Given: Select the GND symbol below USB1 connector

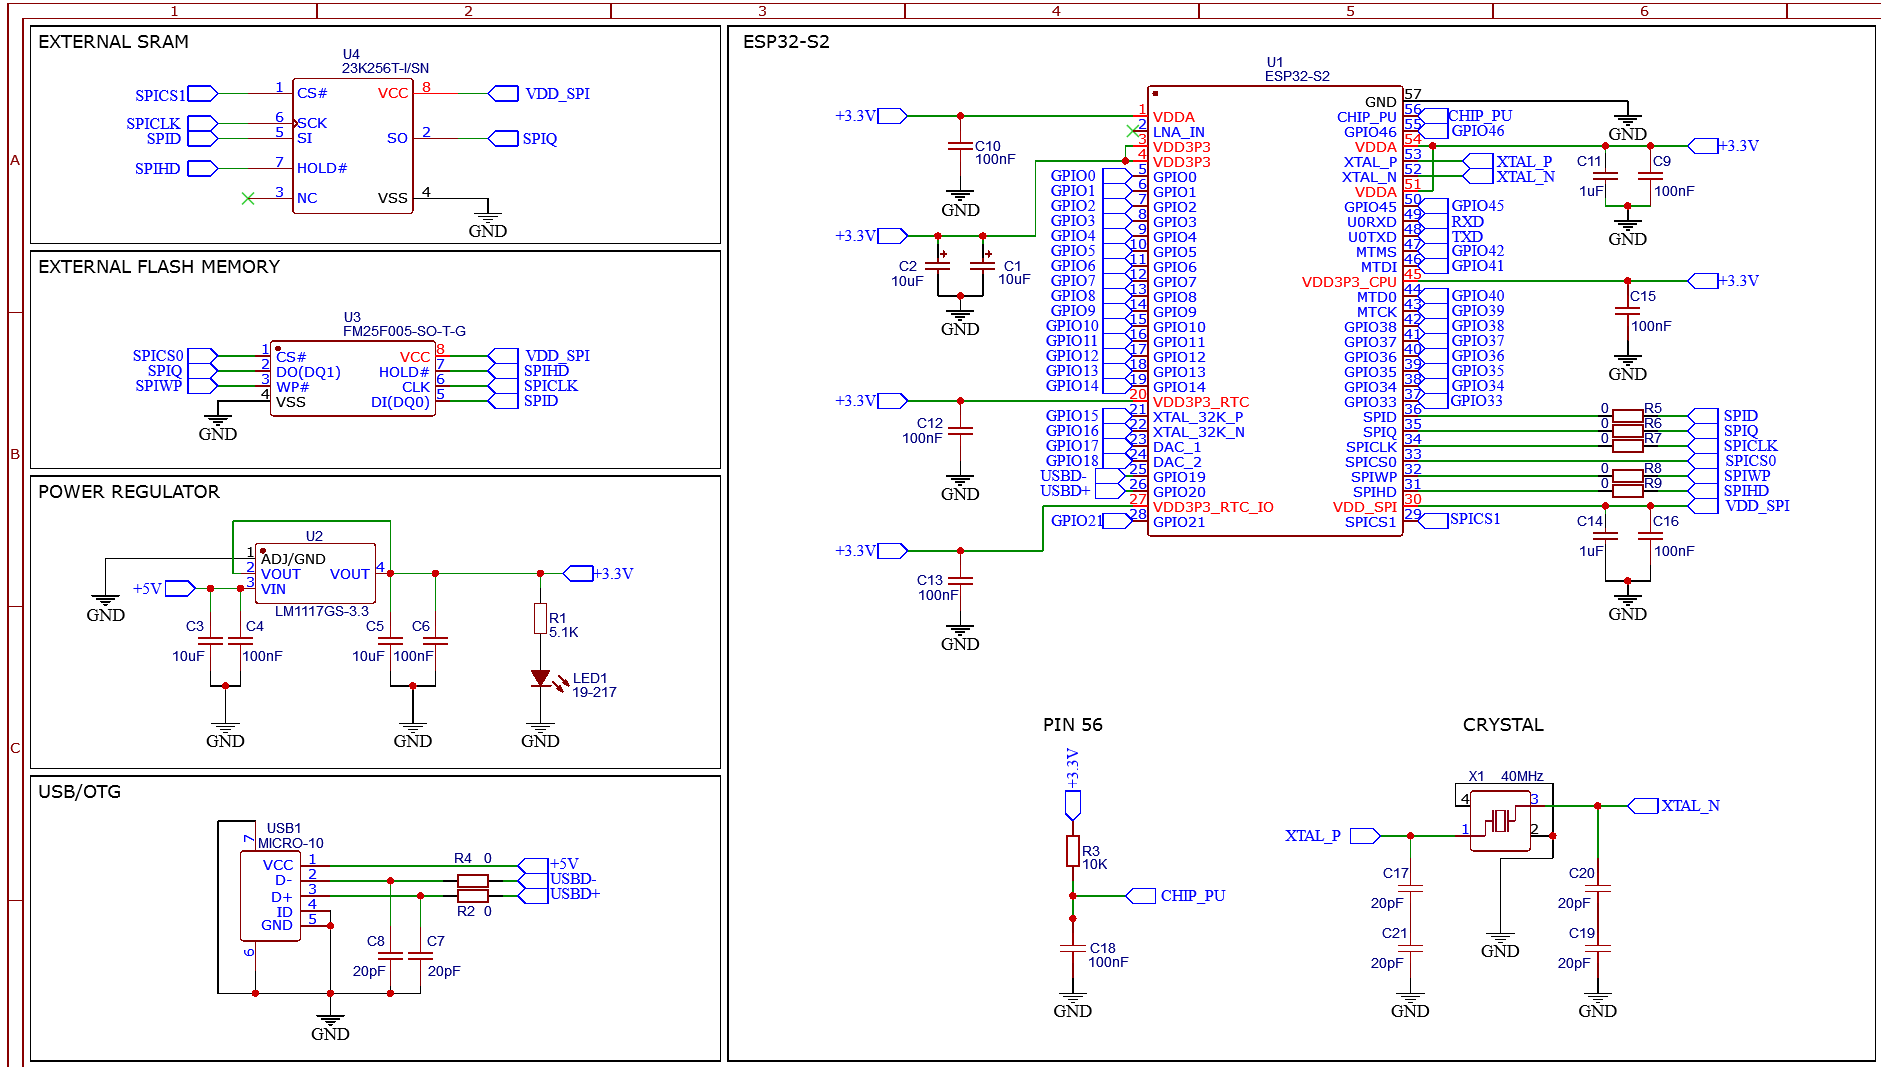Looking at the screenshot, I should click(330, 1028).
